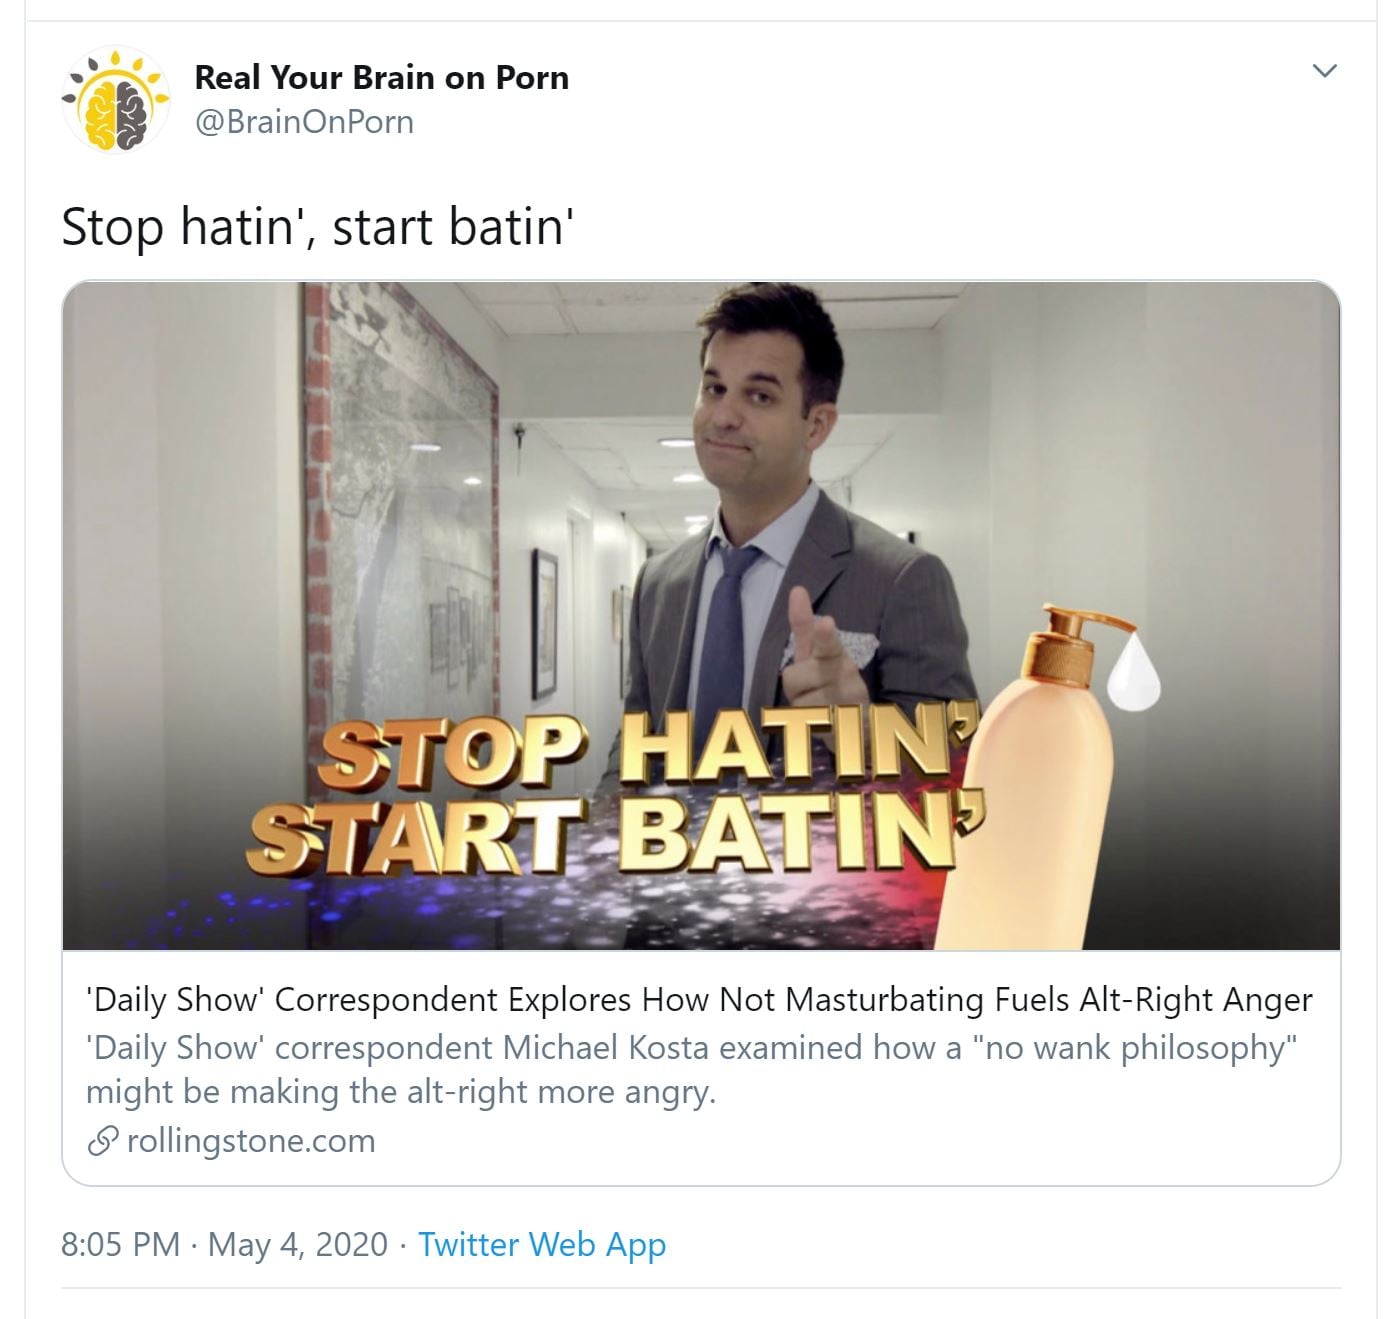Image resolution: width=1400 pixels, height=1319 pixels.
Task: Click the 8:05 PM timestamp
Action: pos(120,1244)
